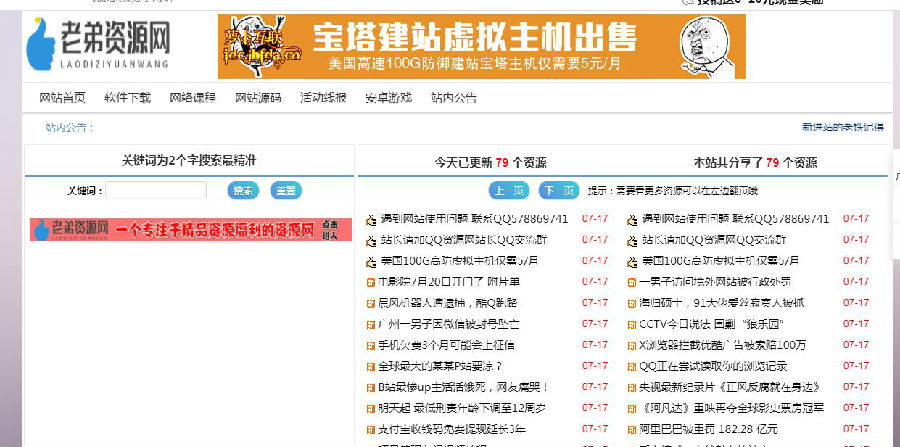This screenshot has height=447, width=900.
Task: Open the QQ正在尝试读取你的浏览记录 article
Action: pos(713,366)
